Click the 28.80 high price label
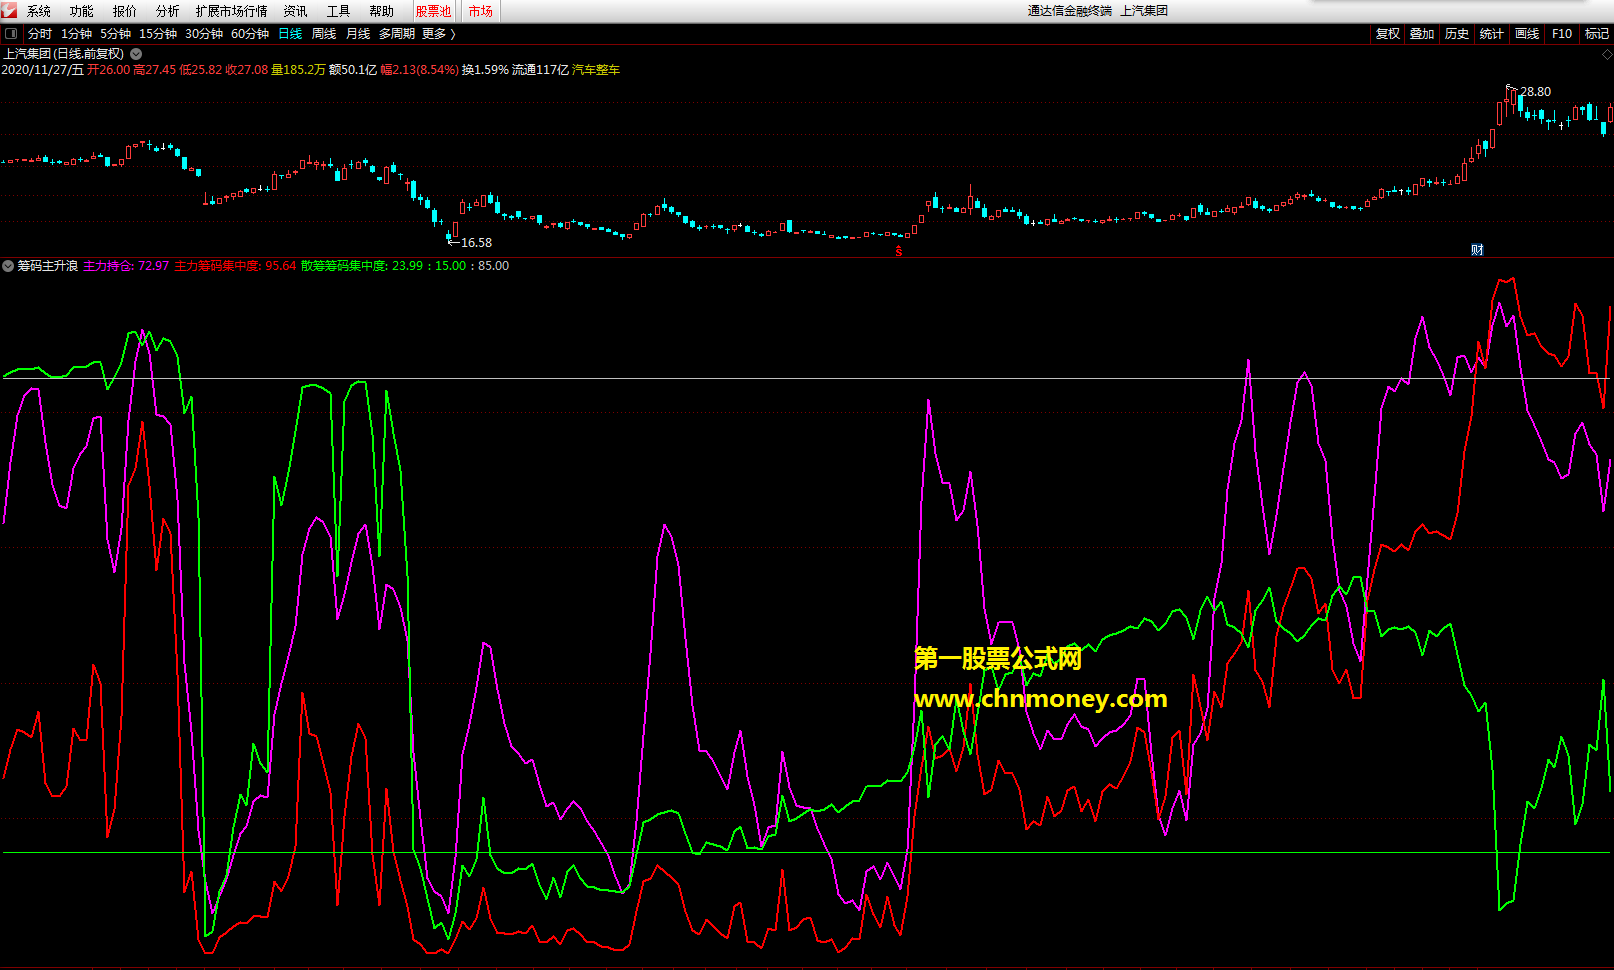The image size is (1614, 970). click(x=1536, y=92)
